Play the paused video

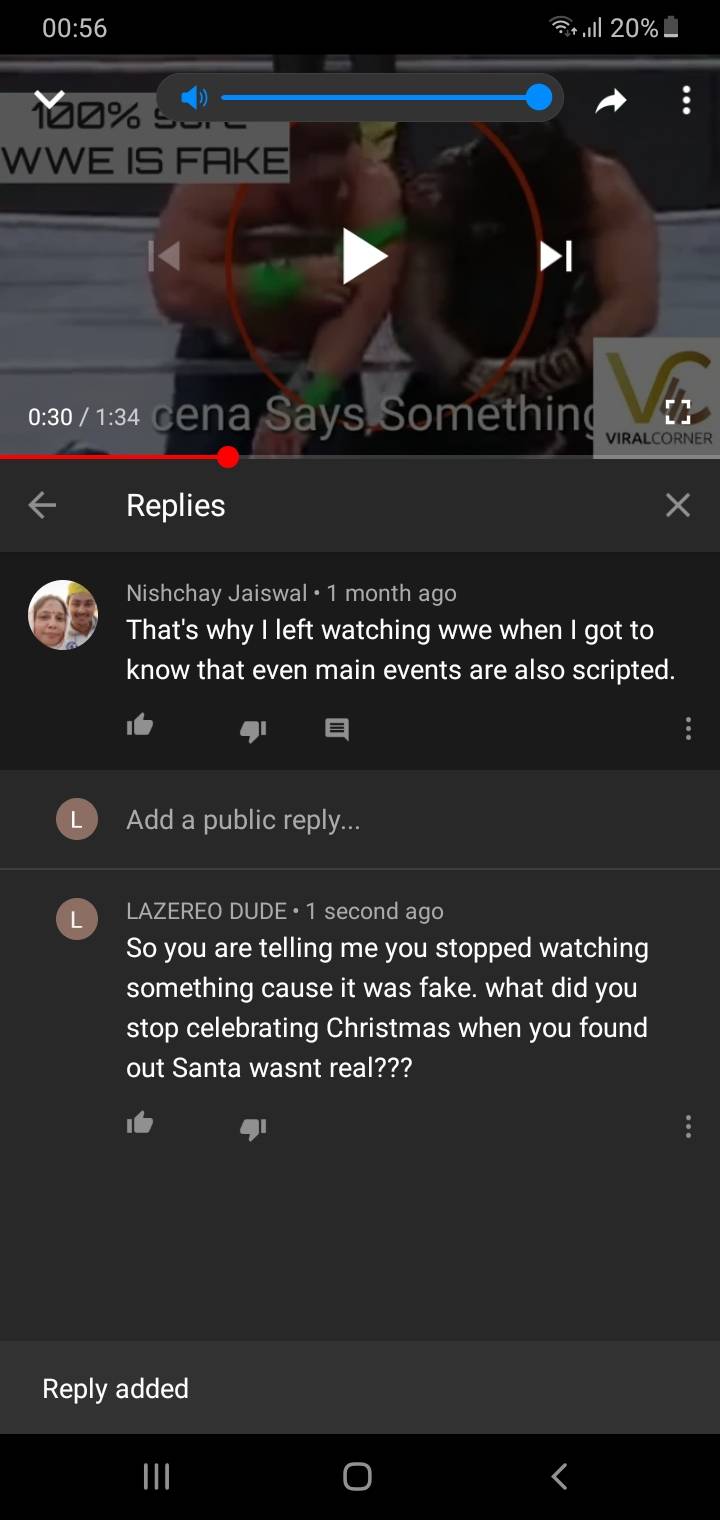point(364,257)
